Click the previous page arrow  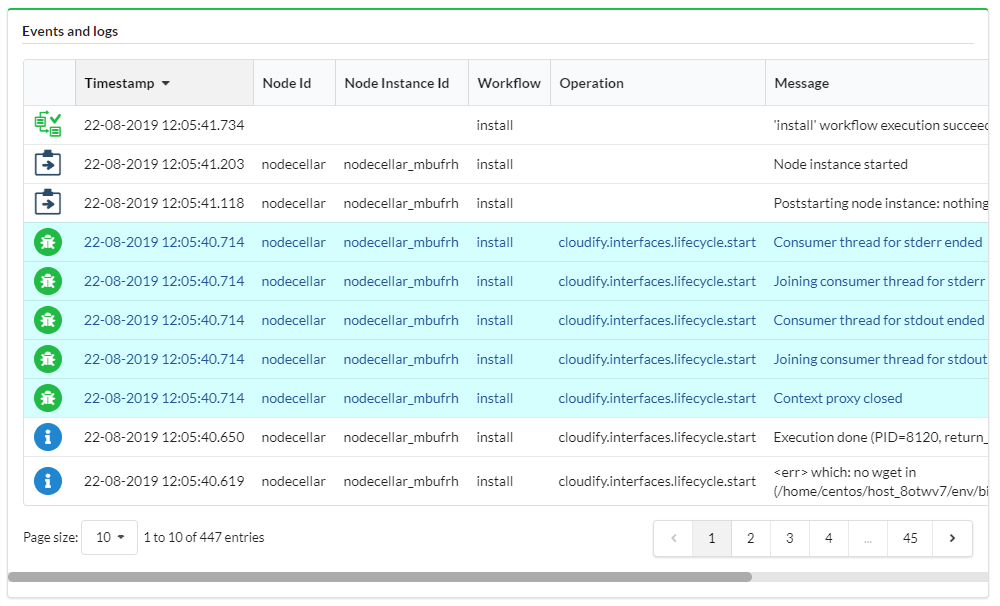coord(673,538)
